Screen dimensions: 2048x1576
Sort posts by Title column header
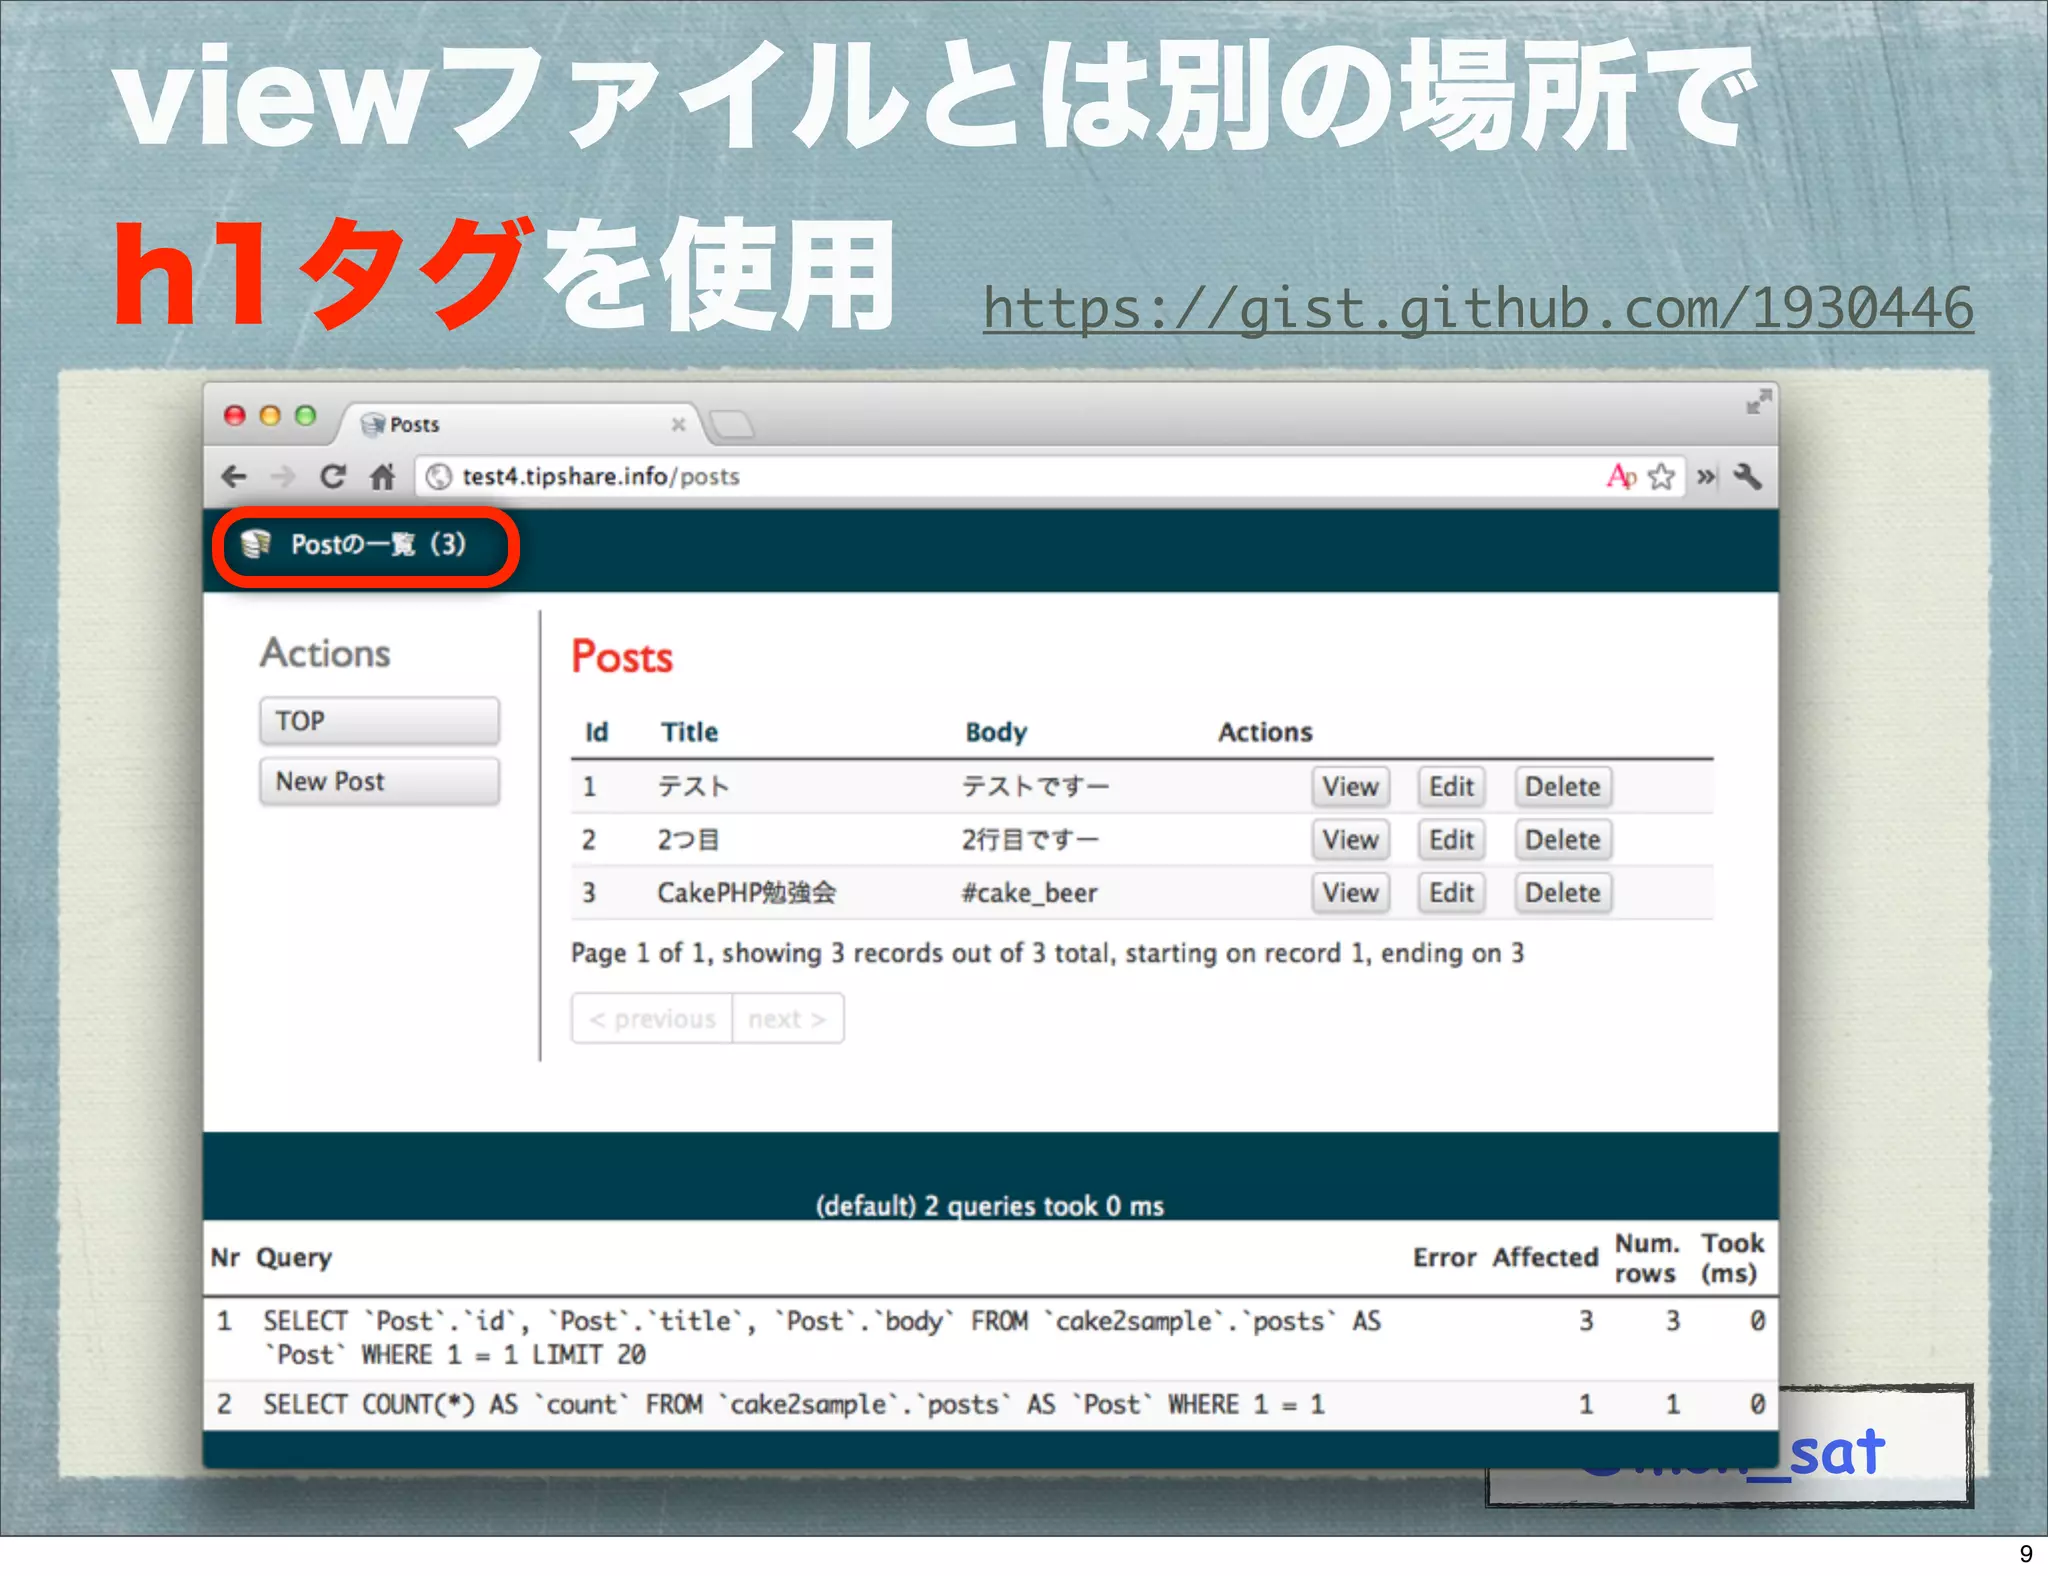click(690, 732)
